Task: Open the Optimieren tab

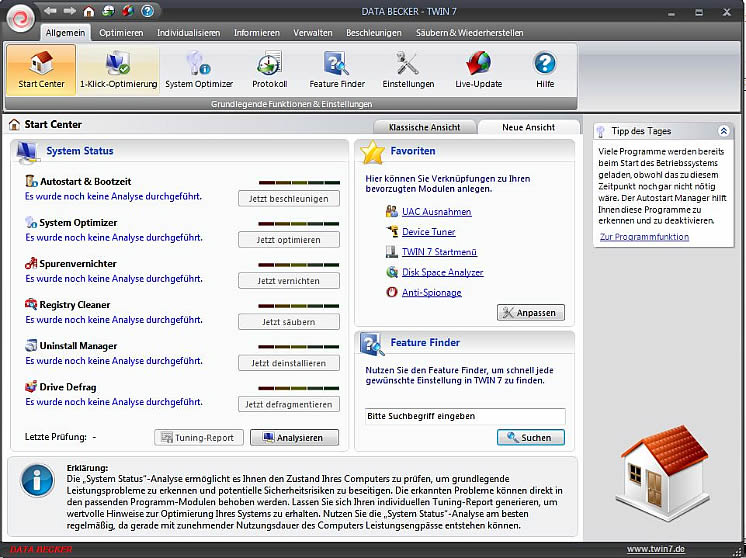Action: (121, 33)
